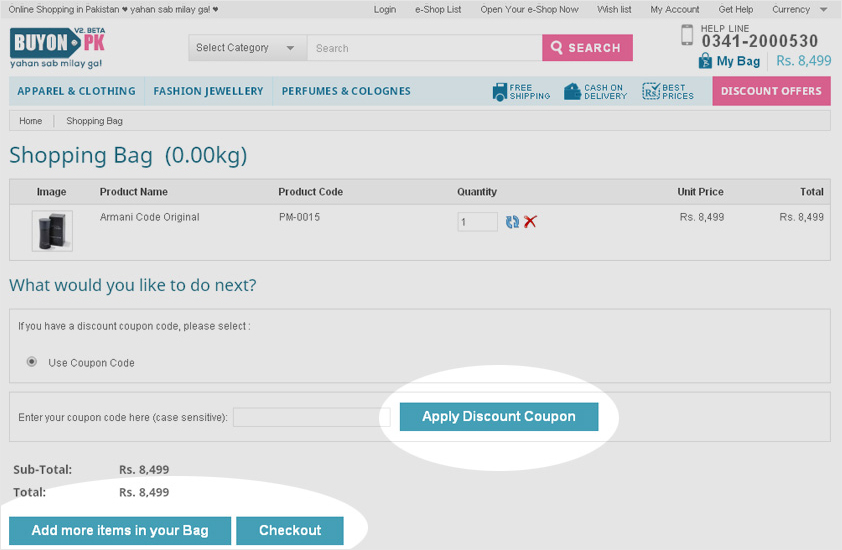Viewport: 842px width, 550px height.
Task: Click the coupon code input field
Action: click(312, 417)
